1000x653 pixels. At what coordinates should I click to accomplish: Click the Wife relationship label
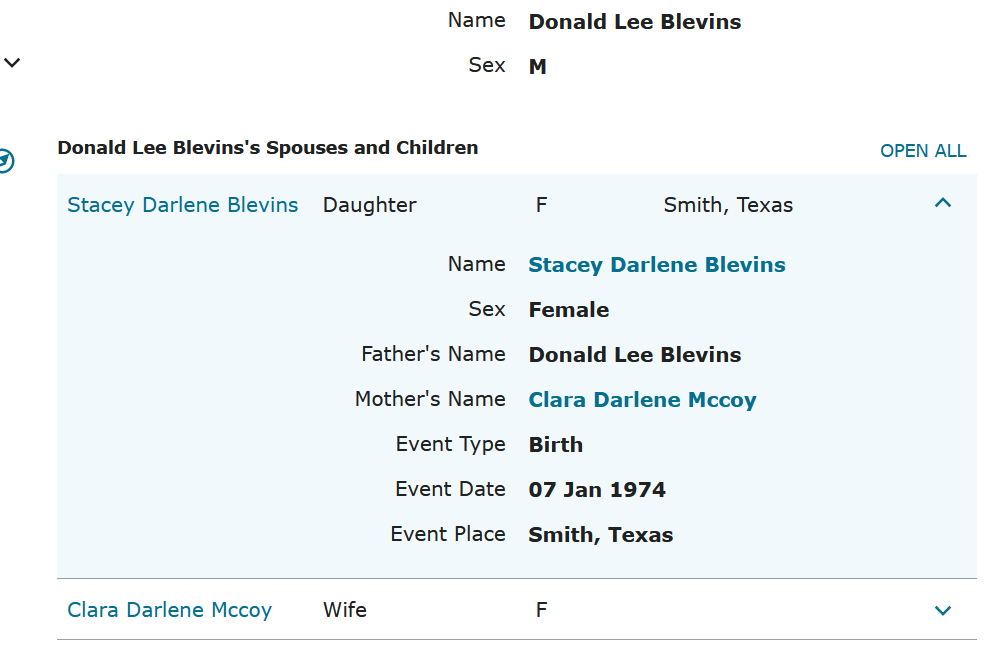pos(345,610)
